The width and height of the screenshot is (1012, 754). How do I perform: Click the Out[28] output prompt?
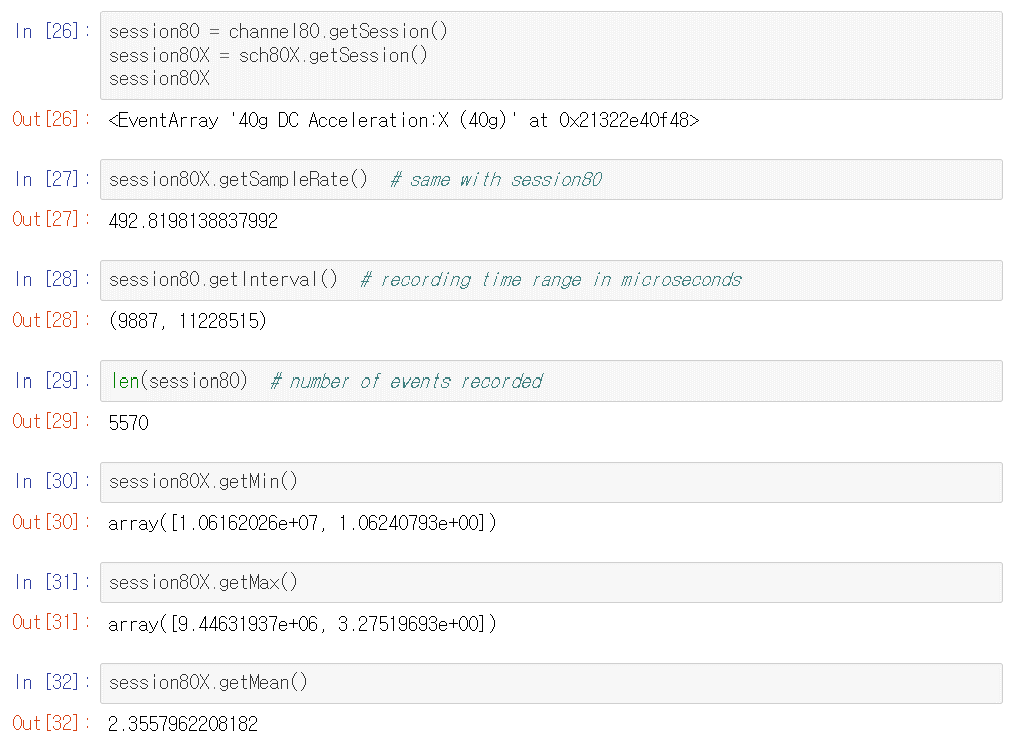click(x=46, y=321)
